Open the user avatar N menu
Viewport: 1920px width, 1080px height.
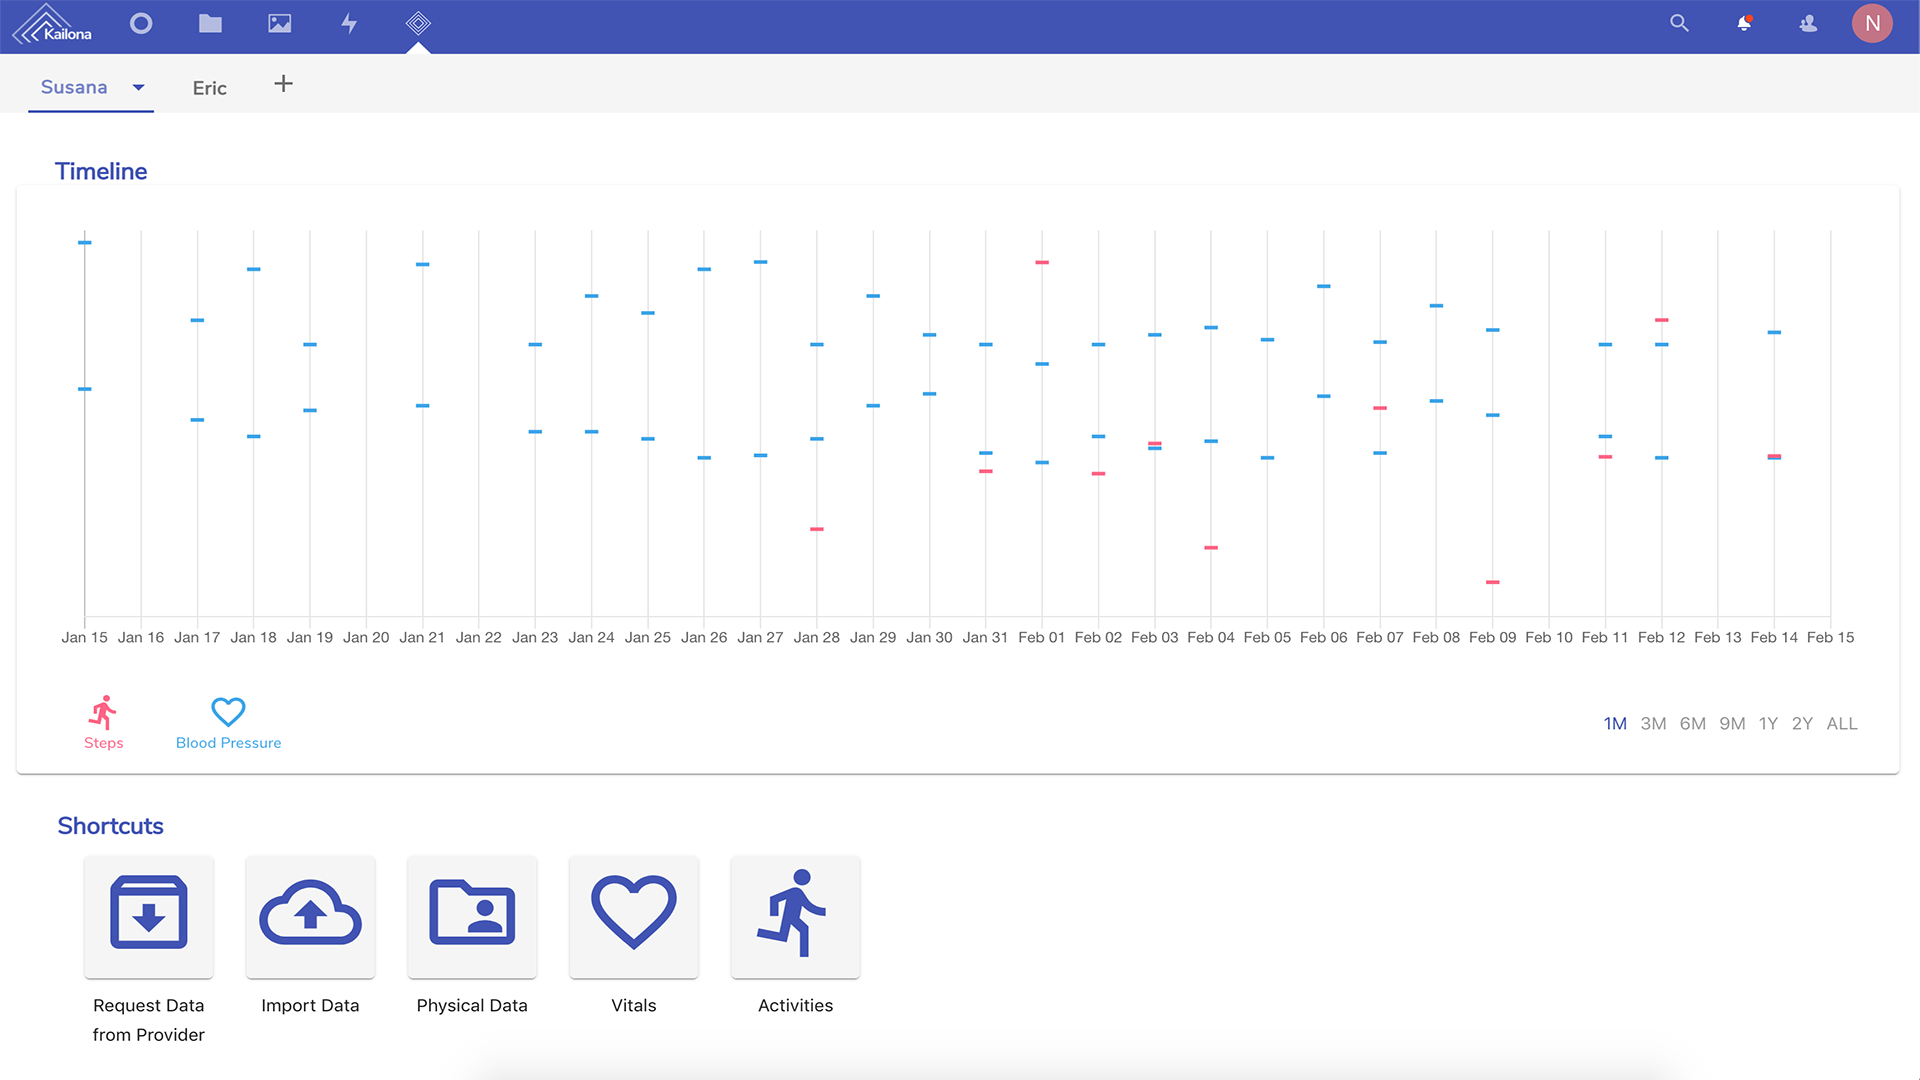(x=1872, y=23)
